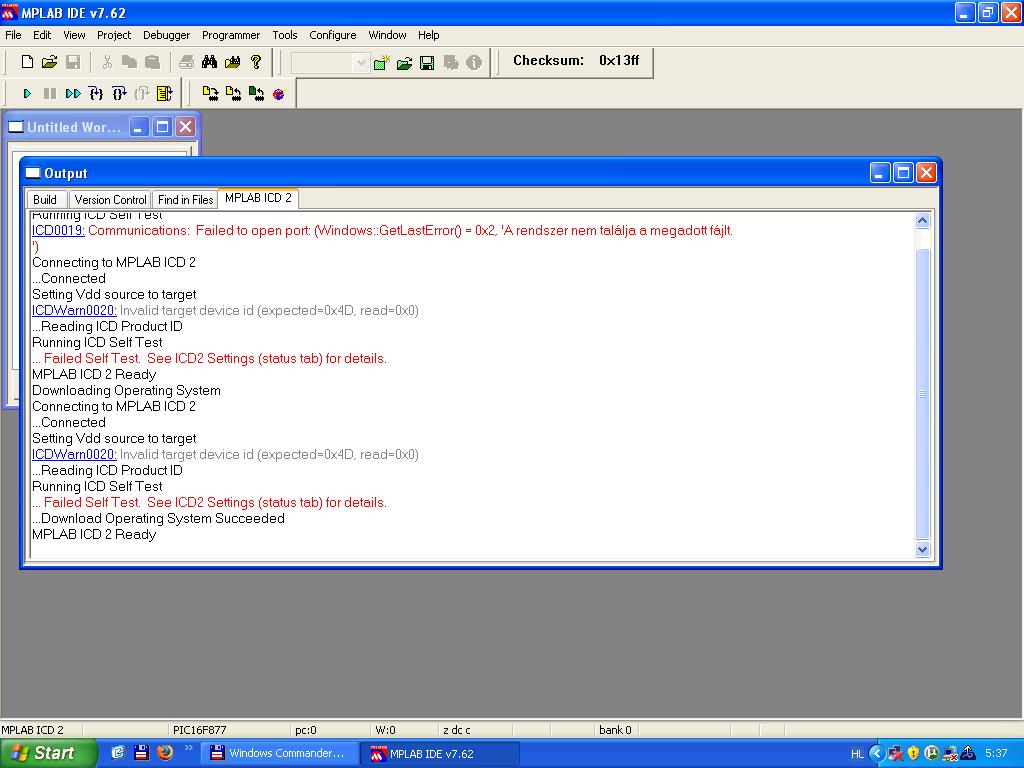The image size is (1024, 768).
Task: Open the File menu
Action: pos(13,35)
